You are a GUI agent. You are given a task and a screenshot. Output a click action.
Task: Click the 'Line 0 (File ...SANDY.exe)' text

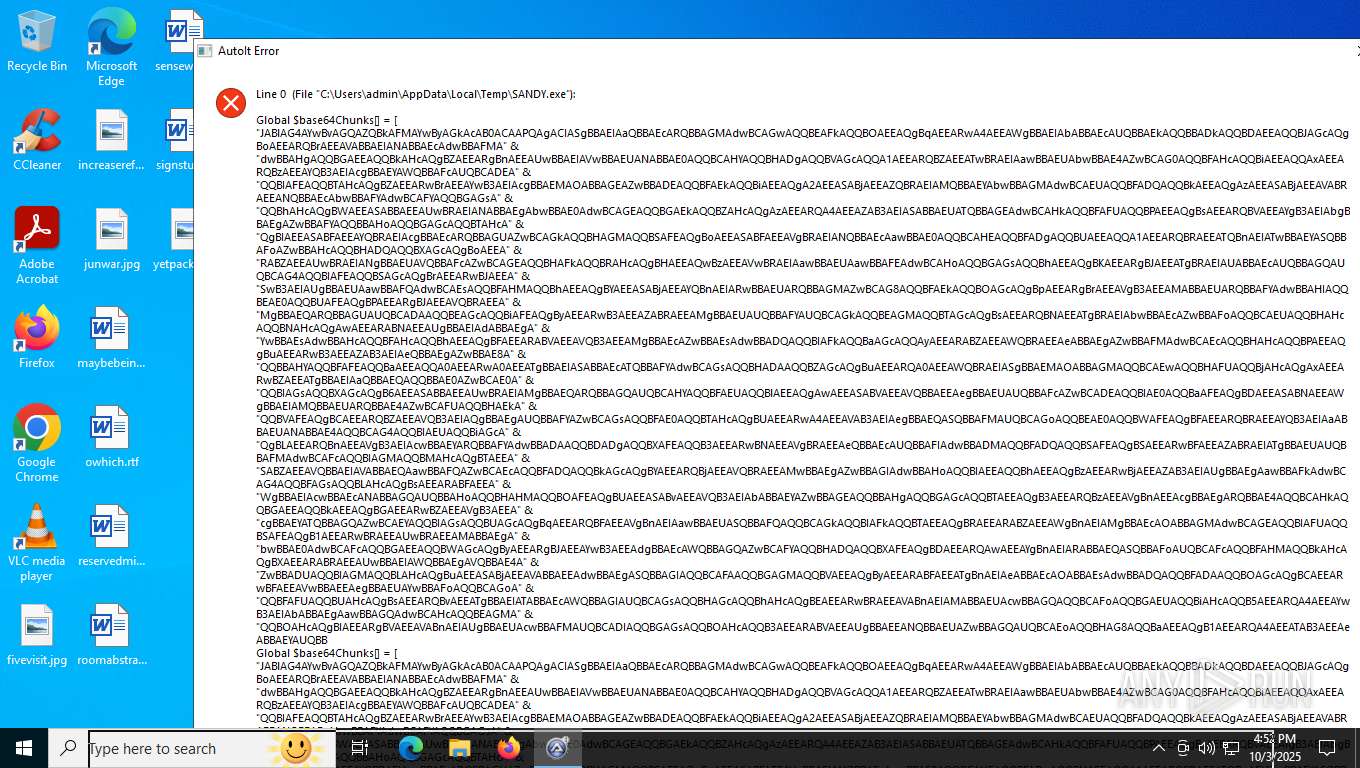[x=416, y=94]
